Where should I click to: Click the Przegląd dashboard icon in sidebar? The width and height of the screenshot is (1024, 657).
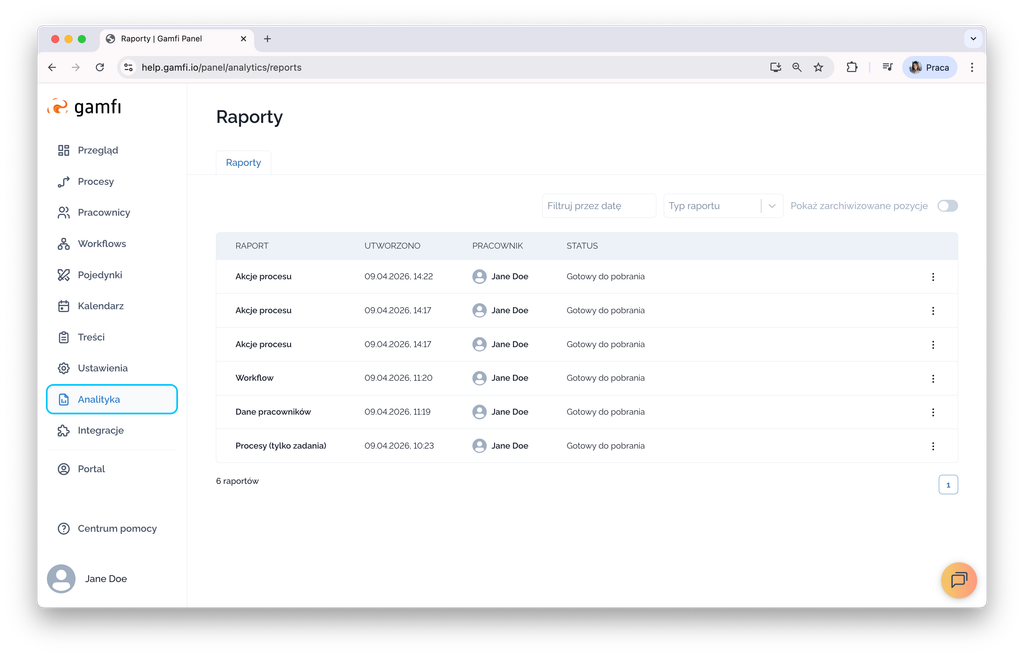click(64, 151)
